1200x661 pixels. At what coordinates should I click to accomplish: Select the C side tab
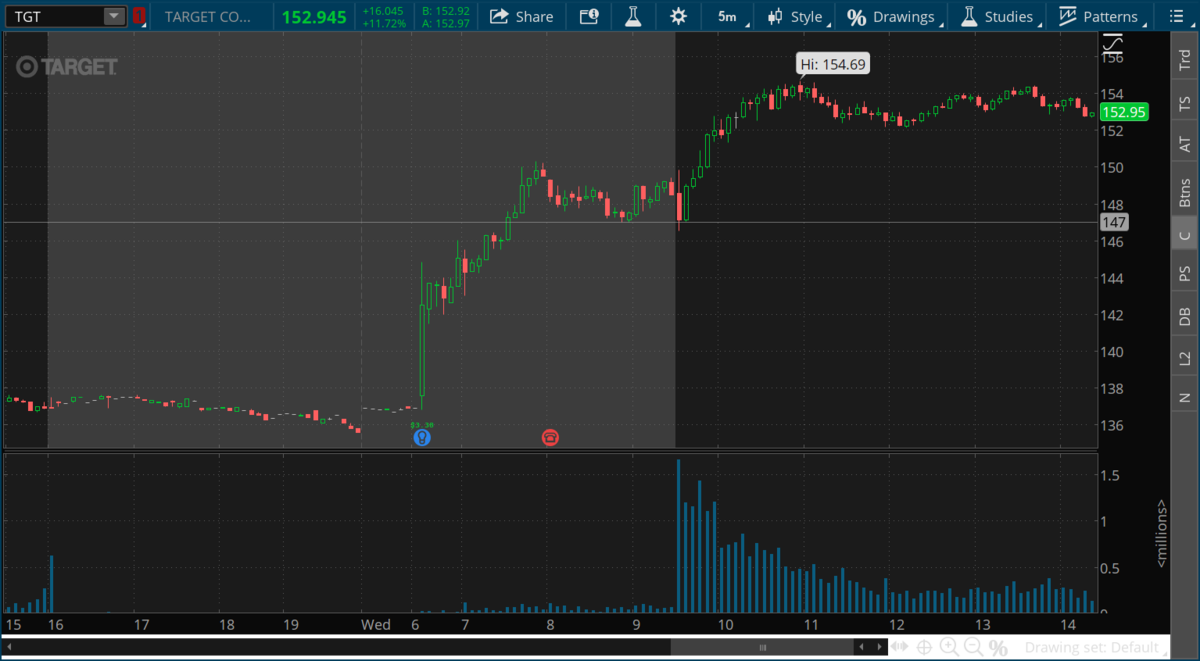[1184, 235]
